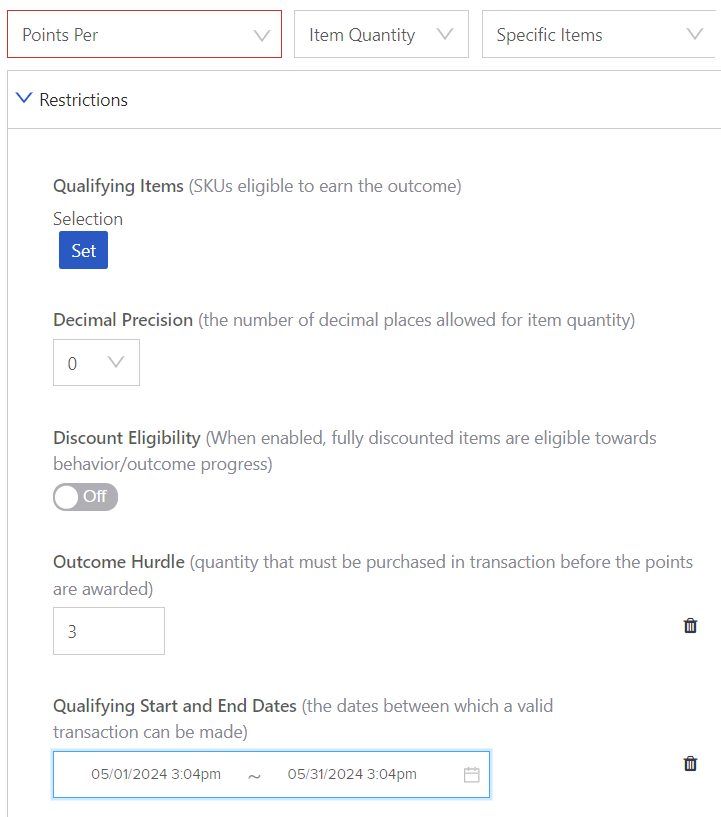Open the calendar picker icon in the date range

pos(471,775)
